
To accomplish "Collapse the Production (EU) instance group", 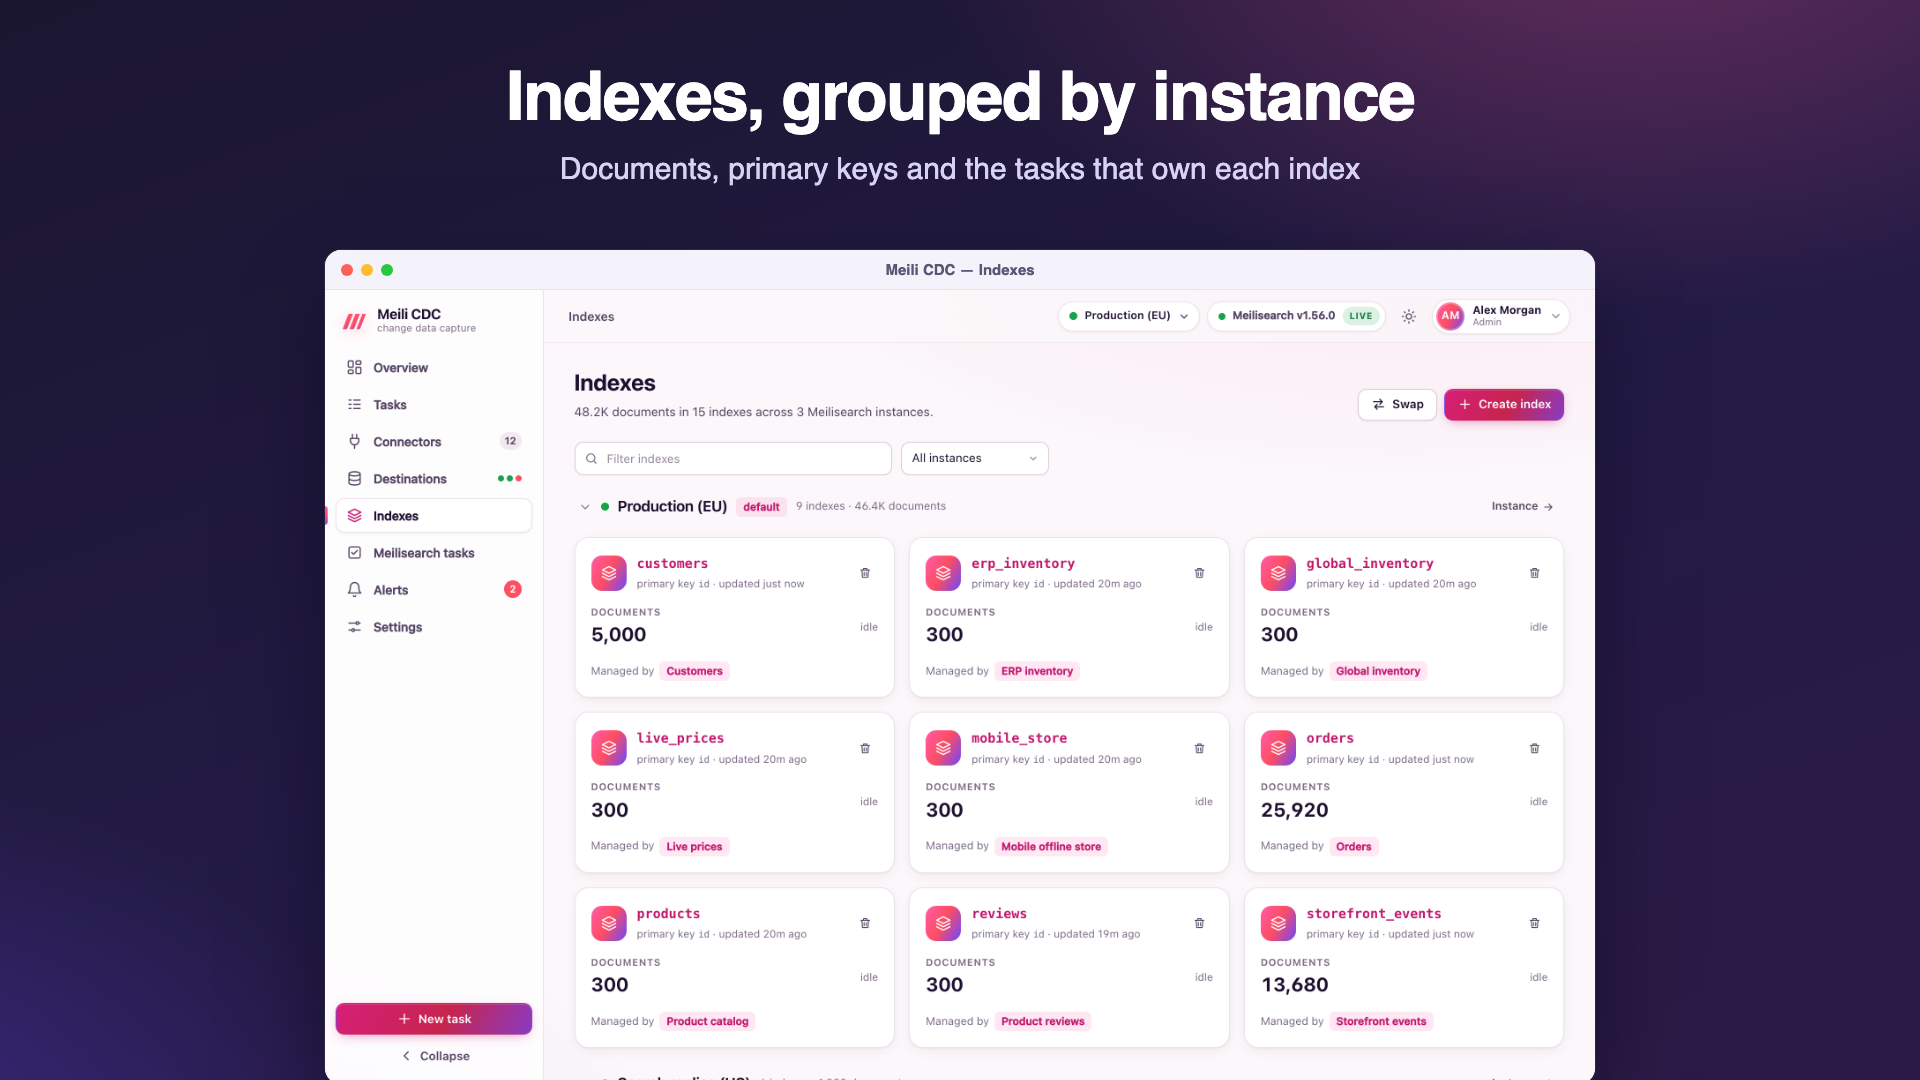I will tap(585, 507).
